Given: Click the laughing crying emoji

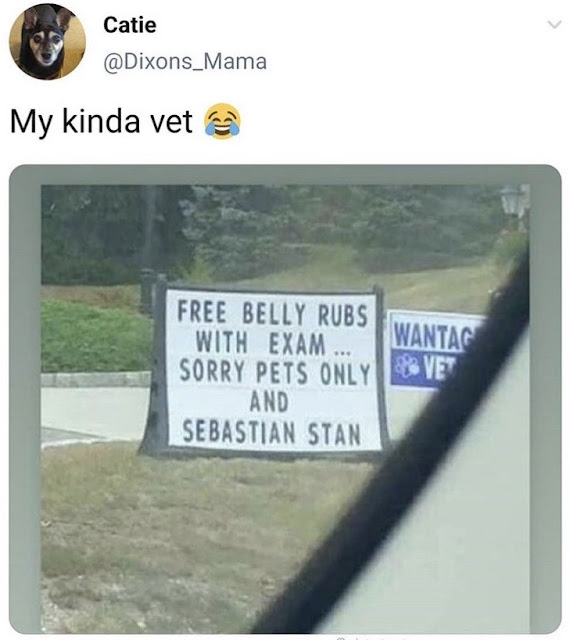Looking at the screenshot, I should click(222, 121).
